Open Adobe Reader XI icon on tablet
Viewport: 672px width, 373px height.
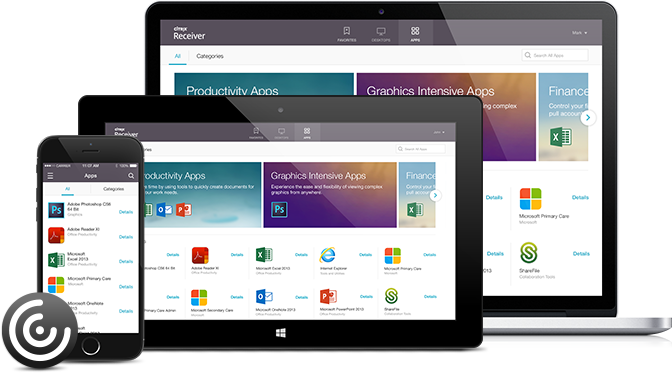pyautogui.click(x=200, y=255)
